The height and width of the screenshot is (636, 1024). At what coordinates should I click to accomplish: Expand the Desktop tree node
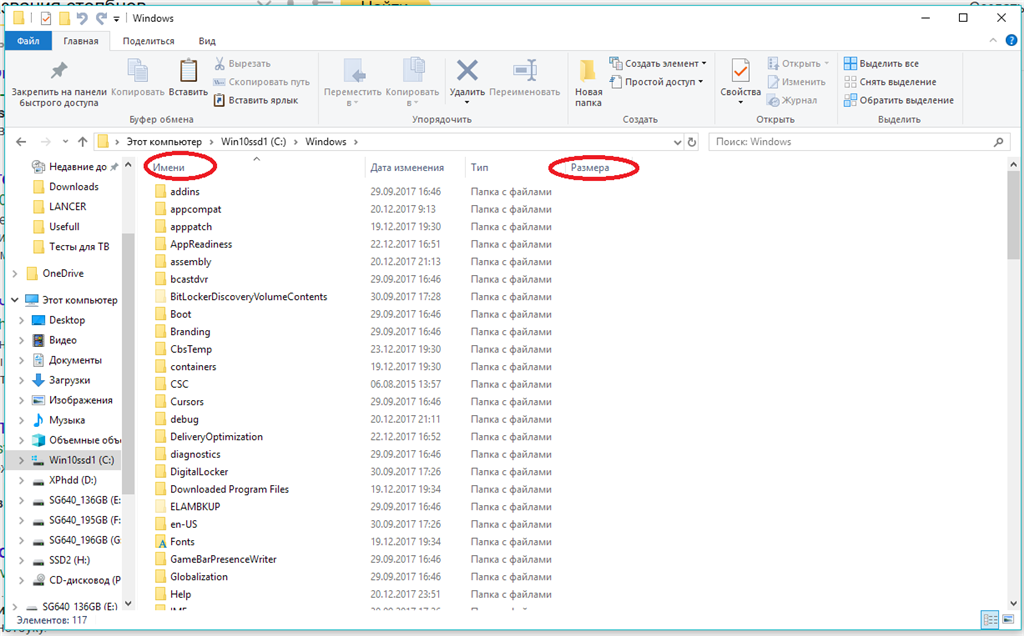click(22, 321)
